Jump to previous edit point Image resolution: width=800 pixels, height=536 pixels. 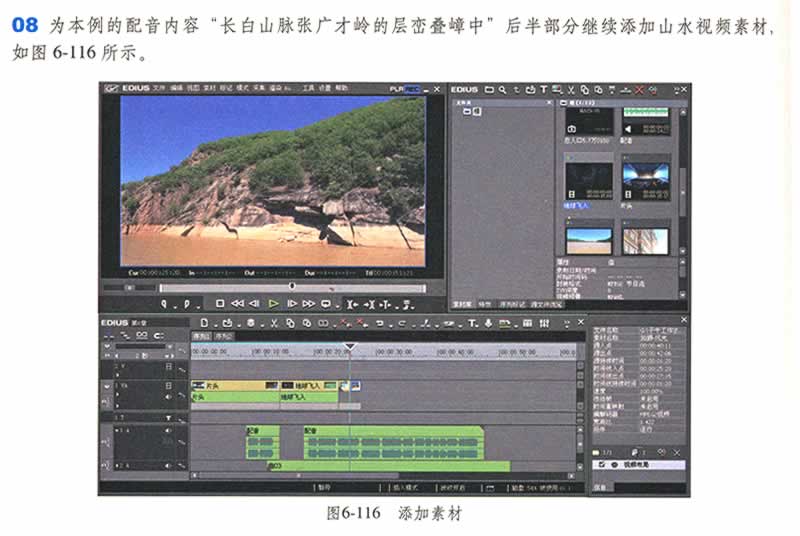352,304
